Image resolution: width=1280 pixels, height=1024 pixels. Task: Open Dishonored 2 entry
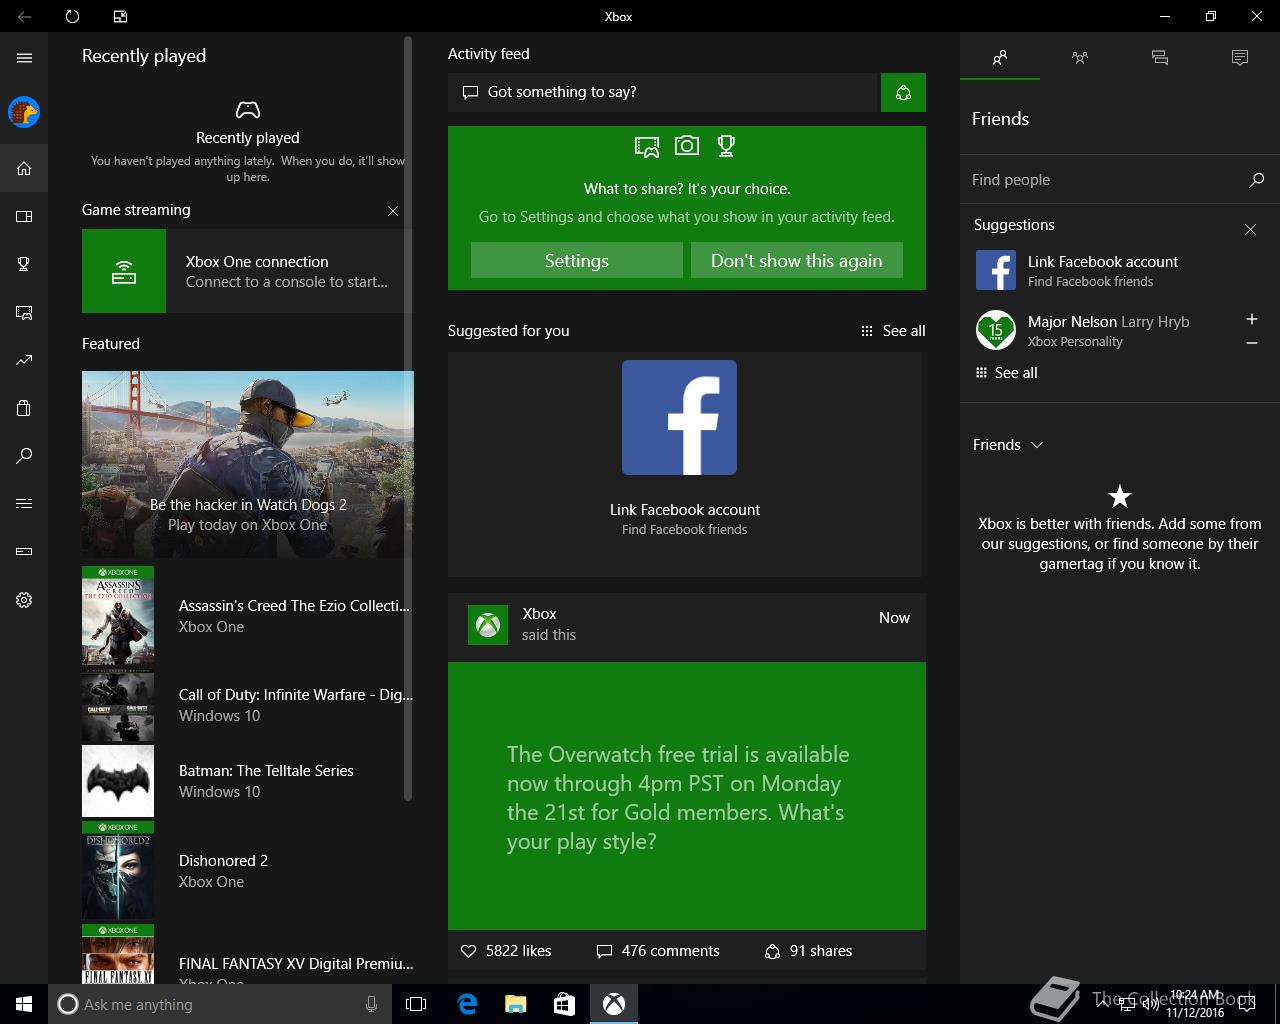(247, 871)
